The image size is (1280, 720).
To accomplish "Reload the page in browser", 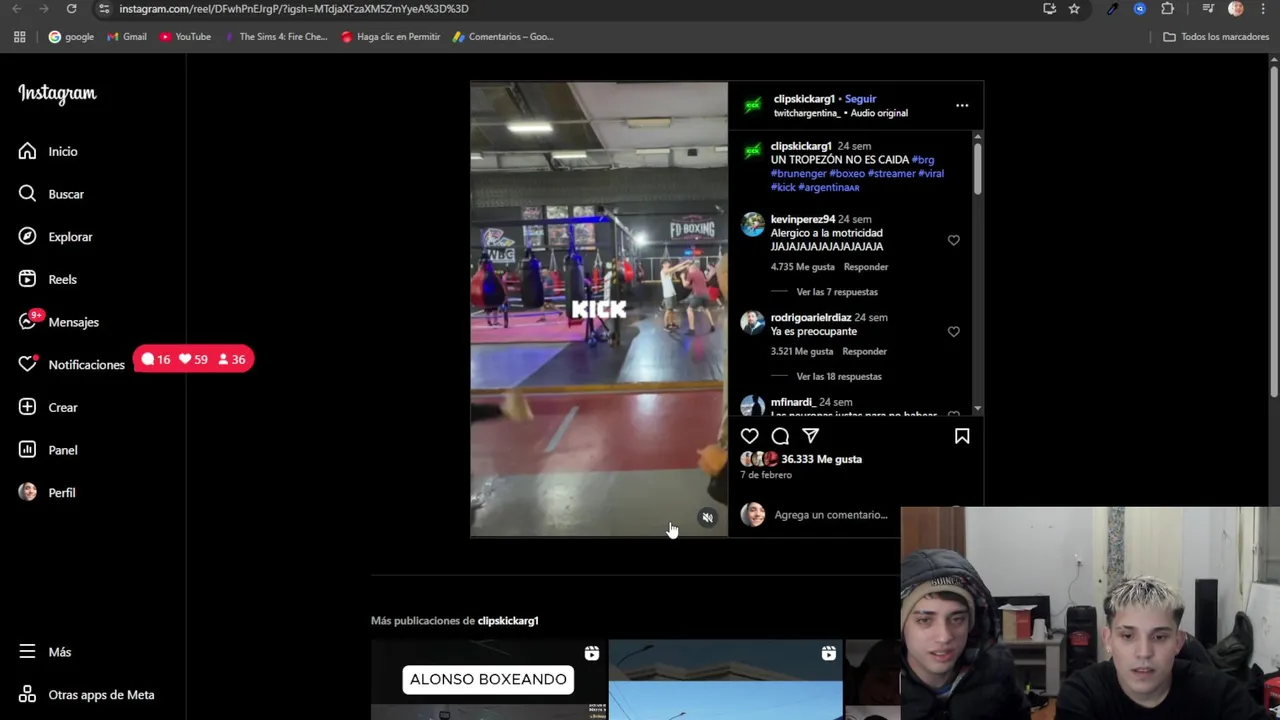I will click(71, 9).
